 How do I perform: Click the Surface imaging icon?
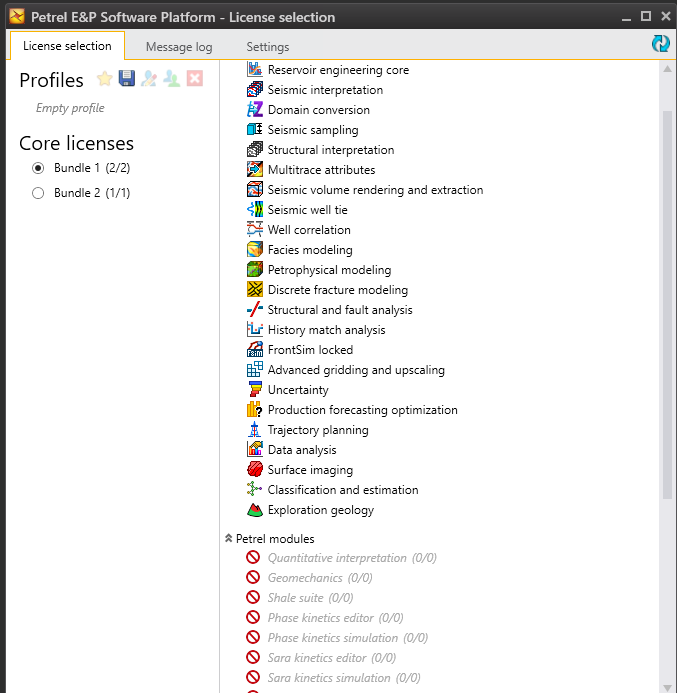tap(255, 469)
